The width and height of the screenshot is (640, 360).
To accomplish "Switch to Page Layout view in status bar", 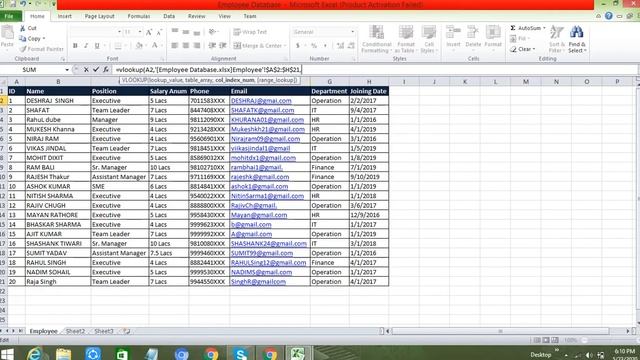I will [x=546, y=340].
